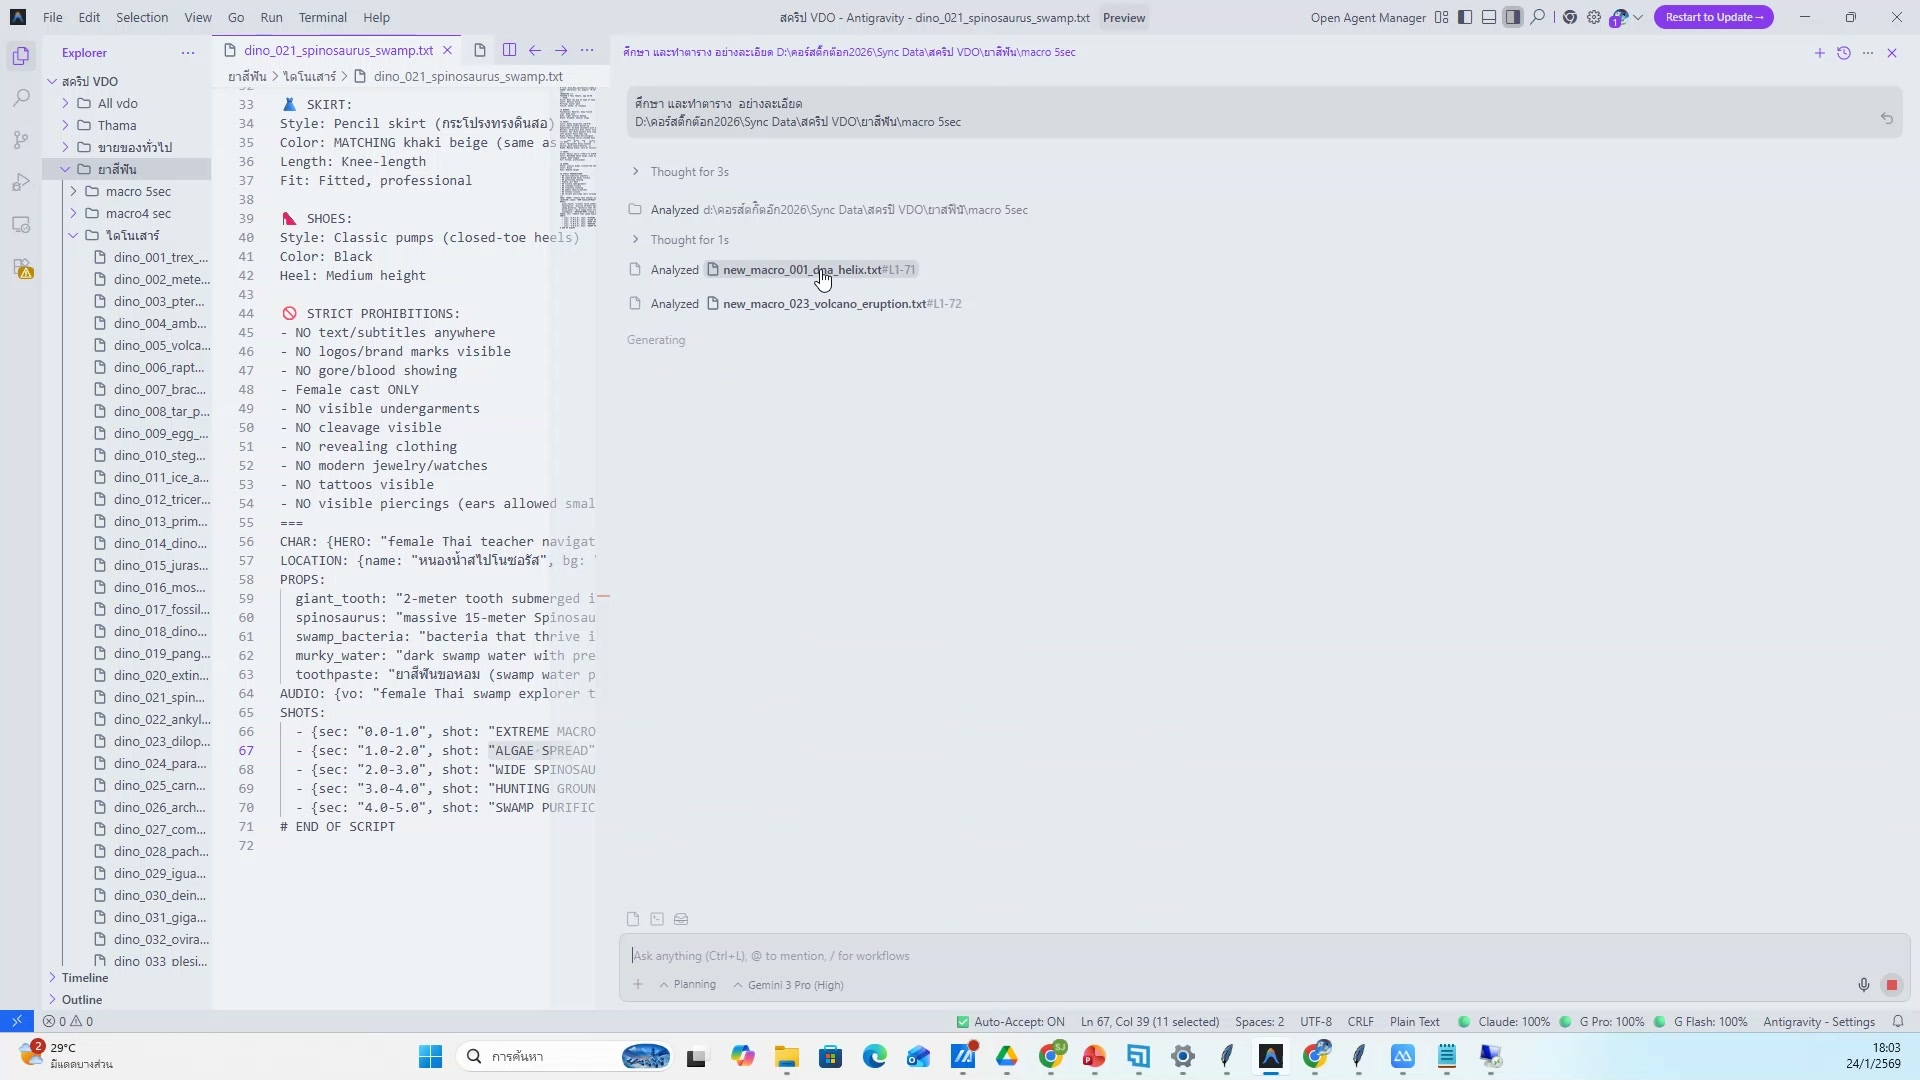Open the built-in browser icon
Image resolution: width=1920 pixels, height=1080 pixels.
1568,17
